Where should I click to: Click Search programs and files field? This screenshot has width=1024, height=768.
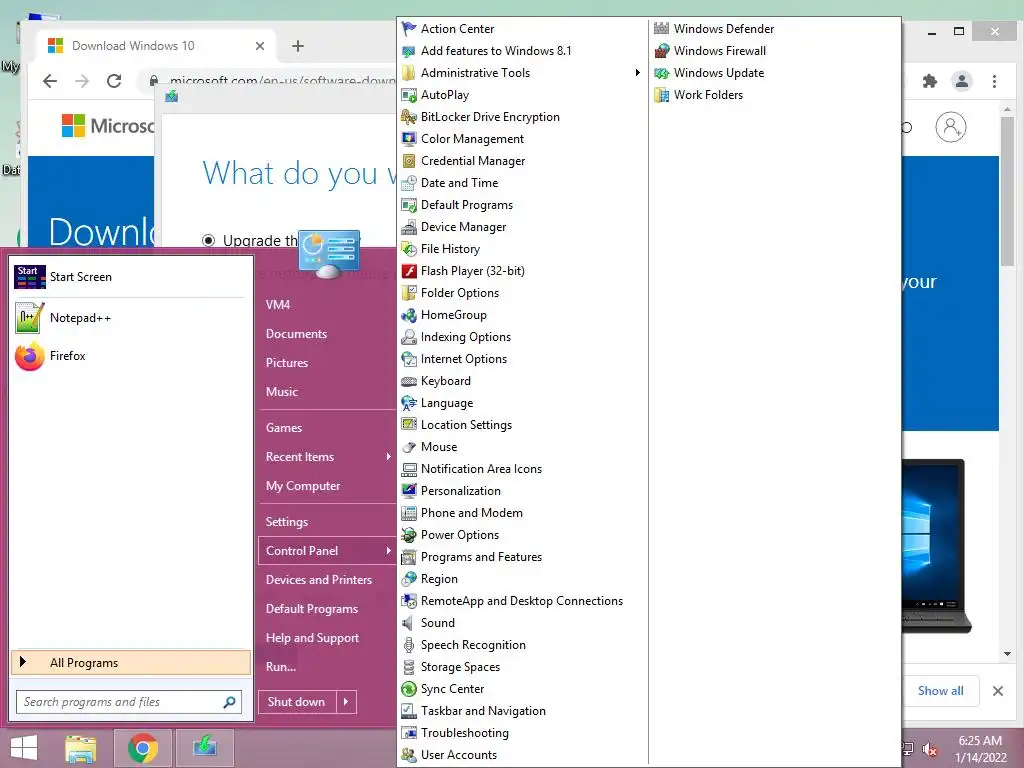pos(129,702)
